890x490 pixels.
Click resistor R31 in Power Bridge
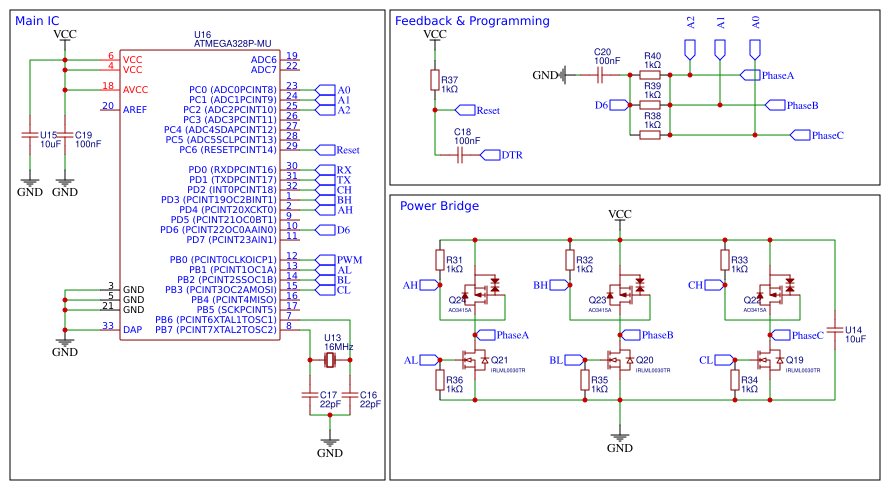(440, 260)
